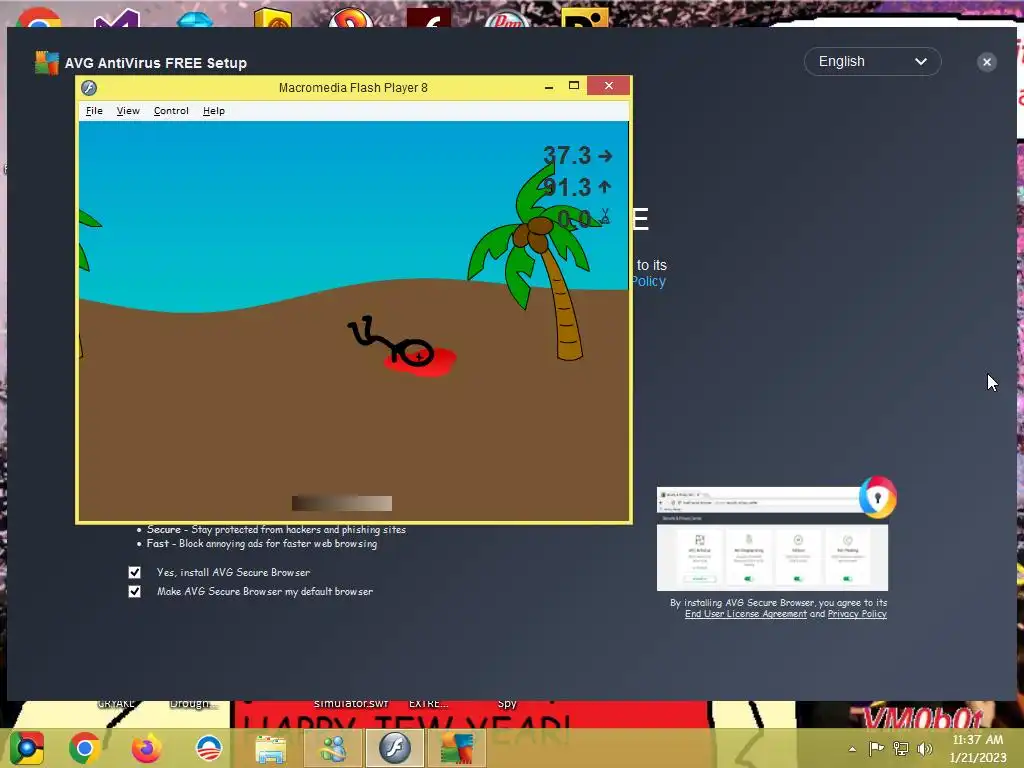Open the English language dropdown

click(x=872, y=61)
